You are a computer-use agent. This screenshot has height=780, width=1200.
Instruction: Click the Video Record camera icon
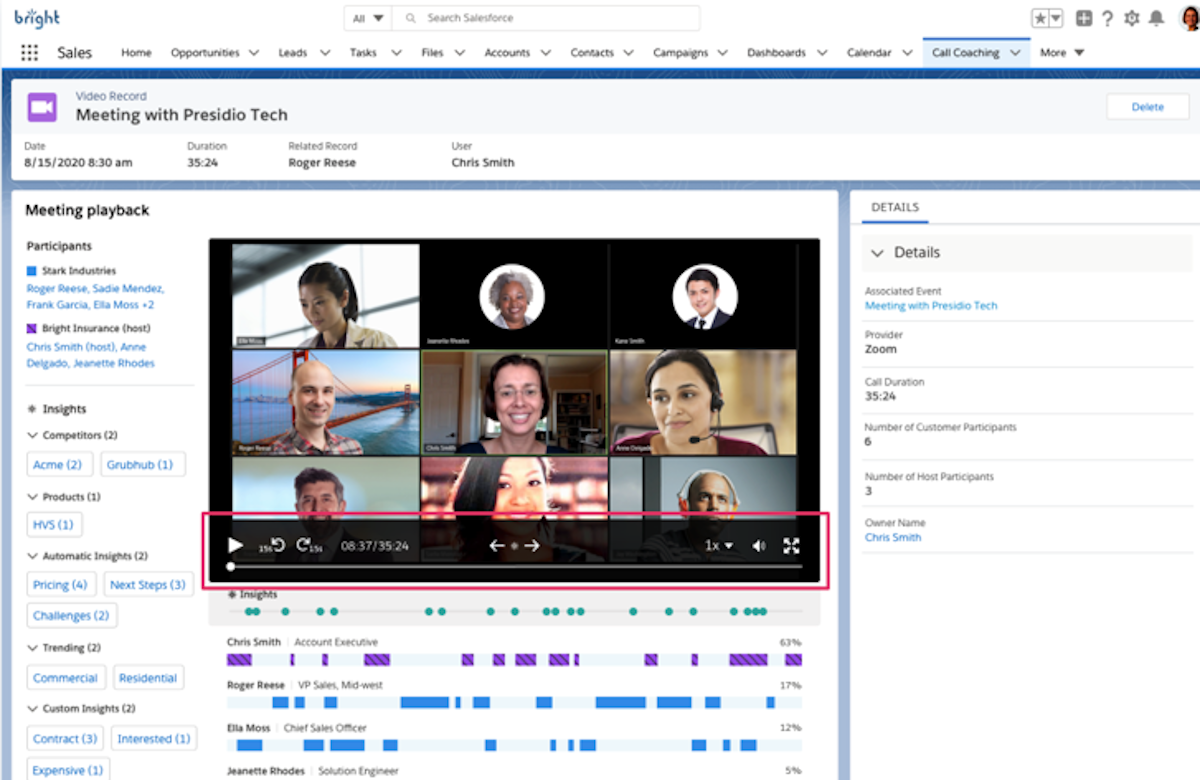coord(42,107)
